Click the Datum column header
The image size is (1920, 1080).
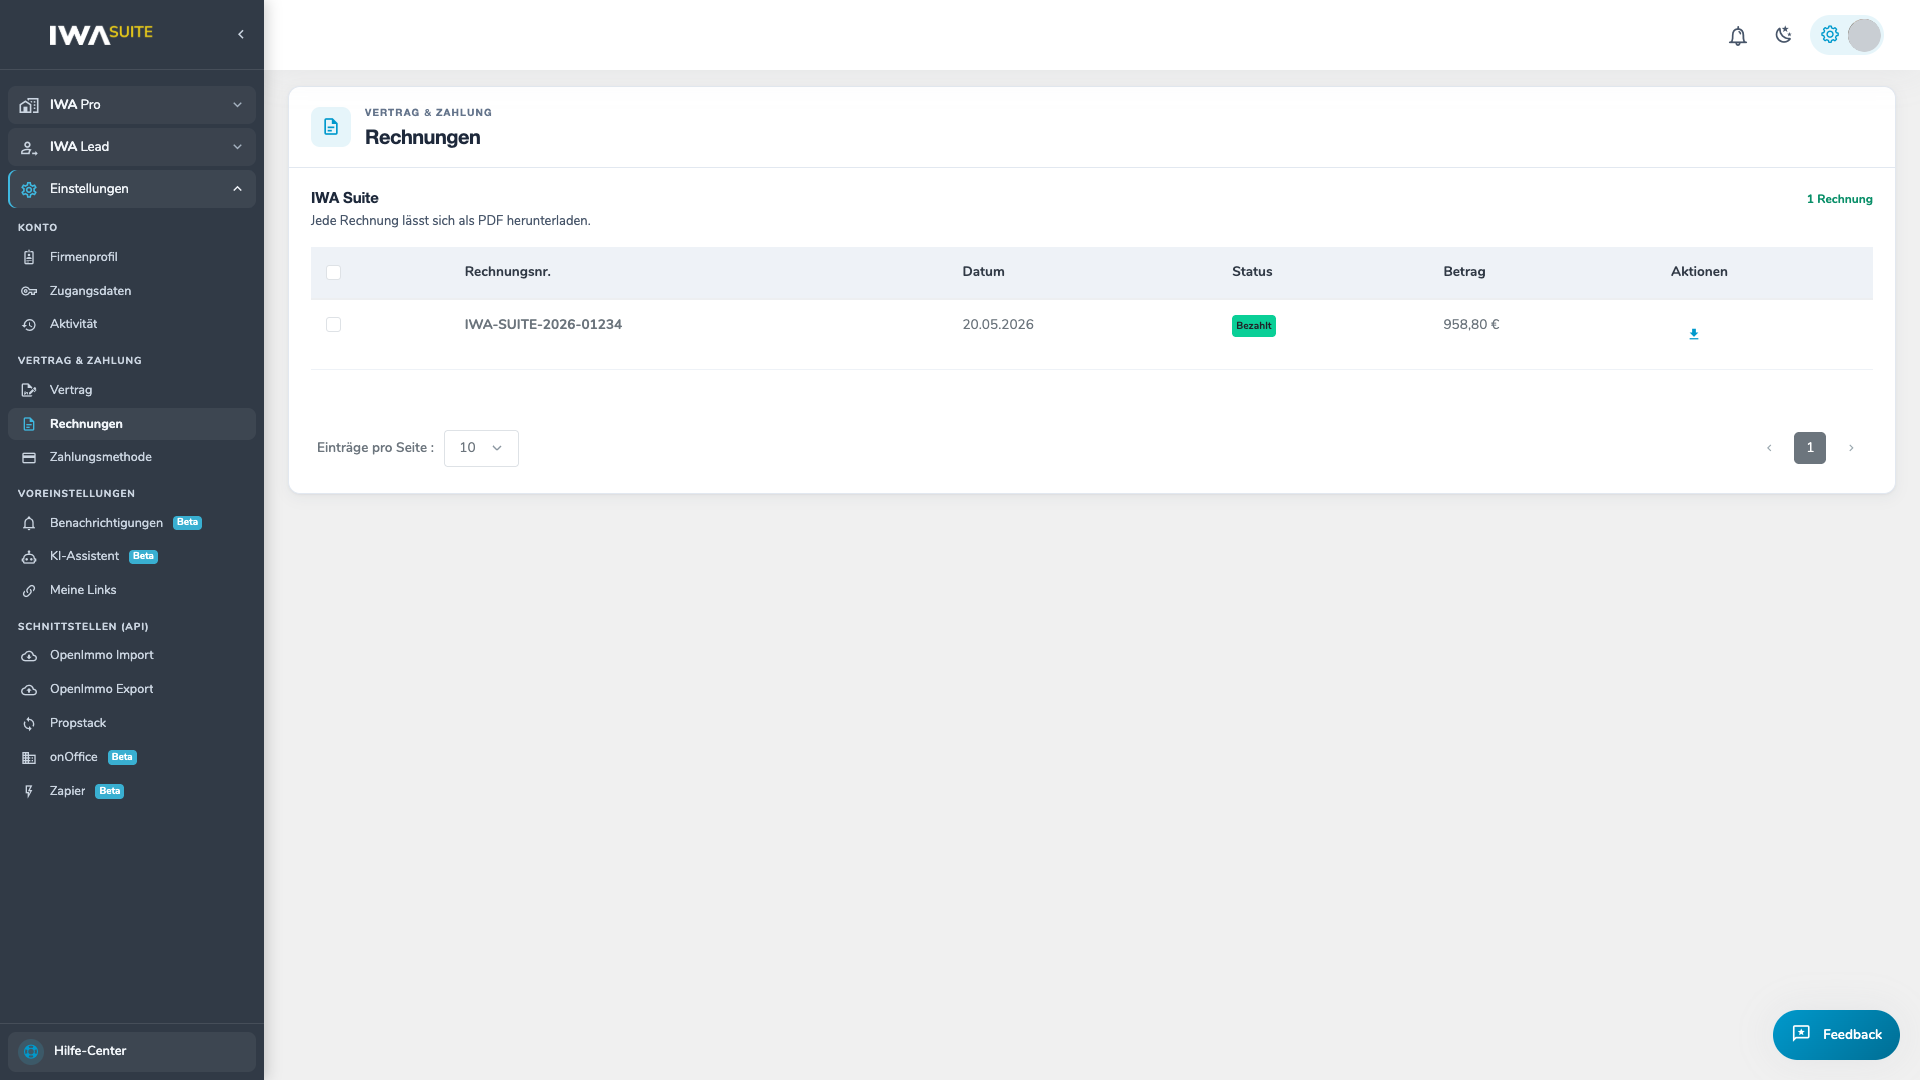(x=983, y=272)
